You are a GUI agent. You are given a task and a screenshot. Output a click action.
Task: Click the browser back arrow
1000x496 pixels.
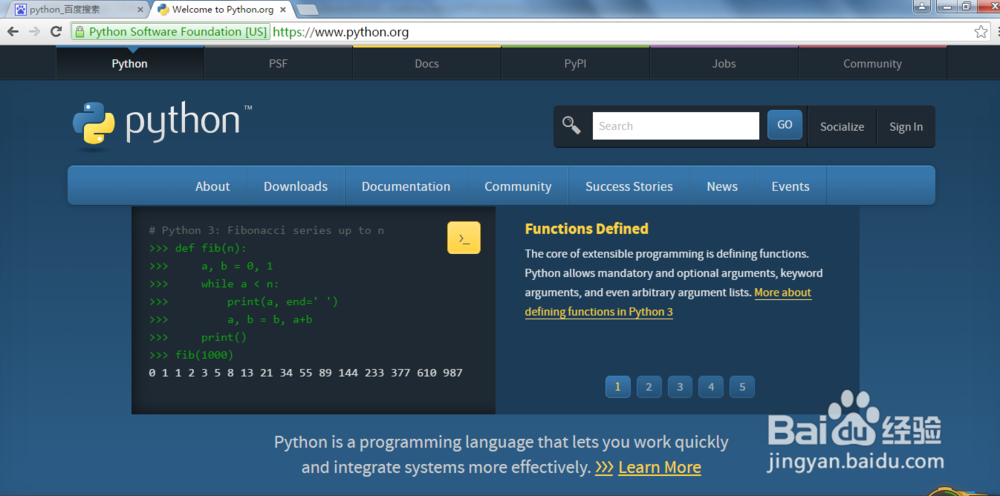tap(13, 31)
